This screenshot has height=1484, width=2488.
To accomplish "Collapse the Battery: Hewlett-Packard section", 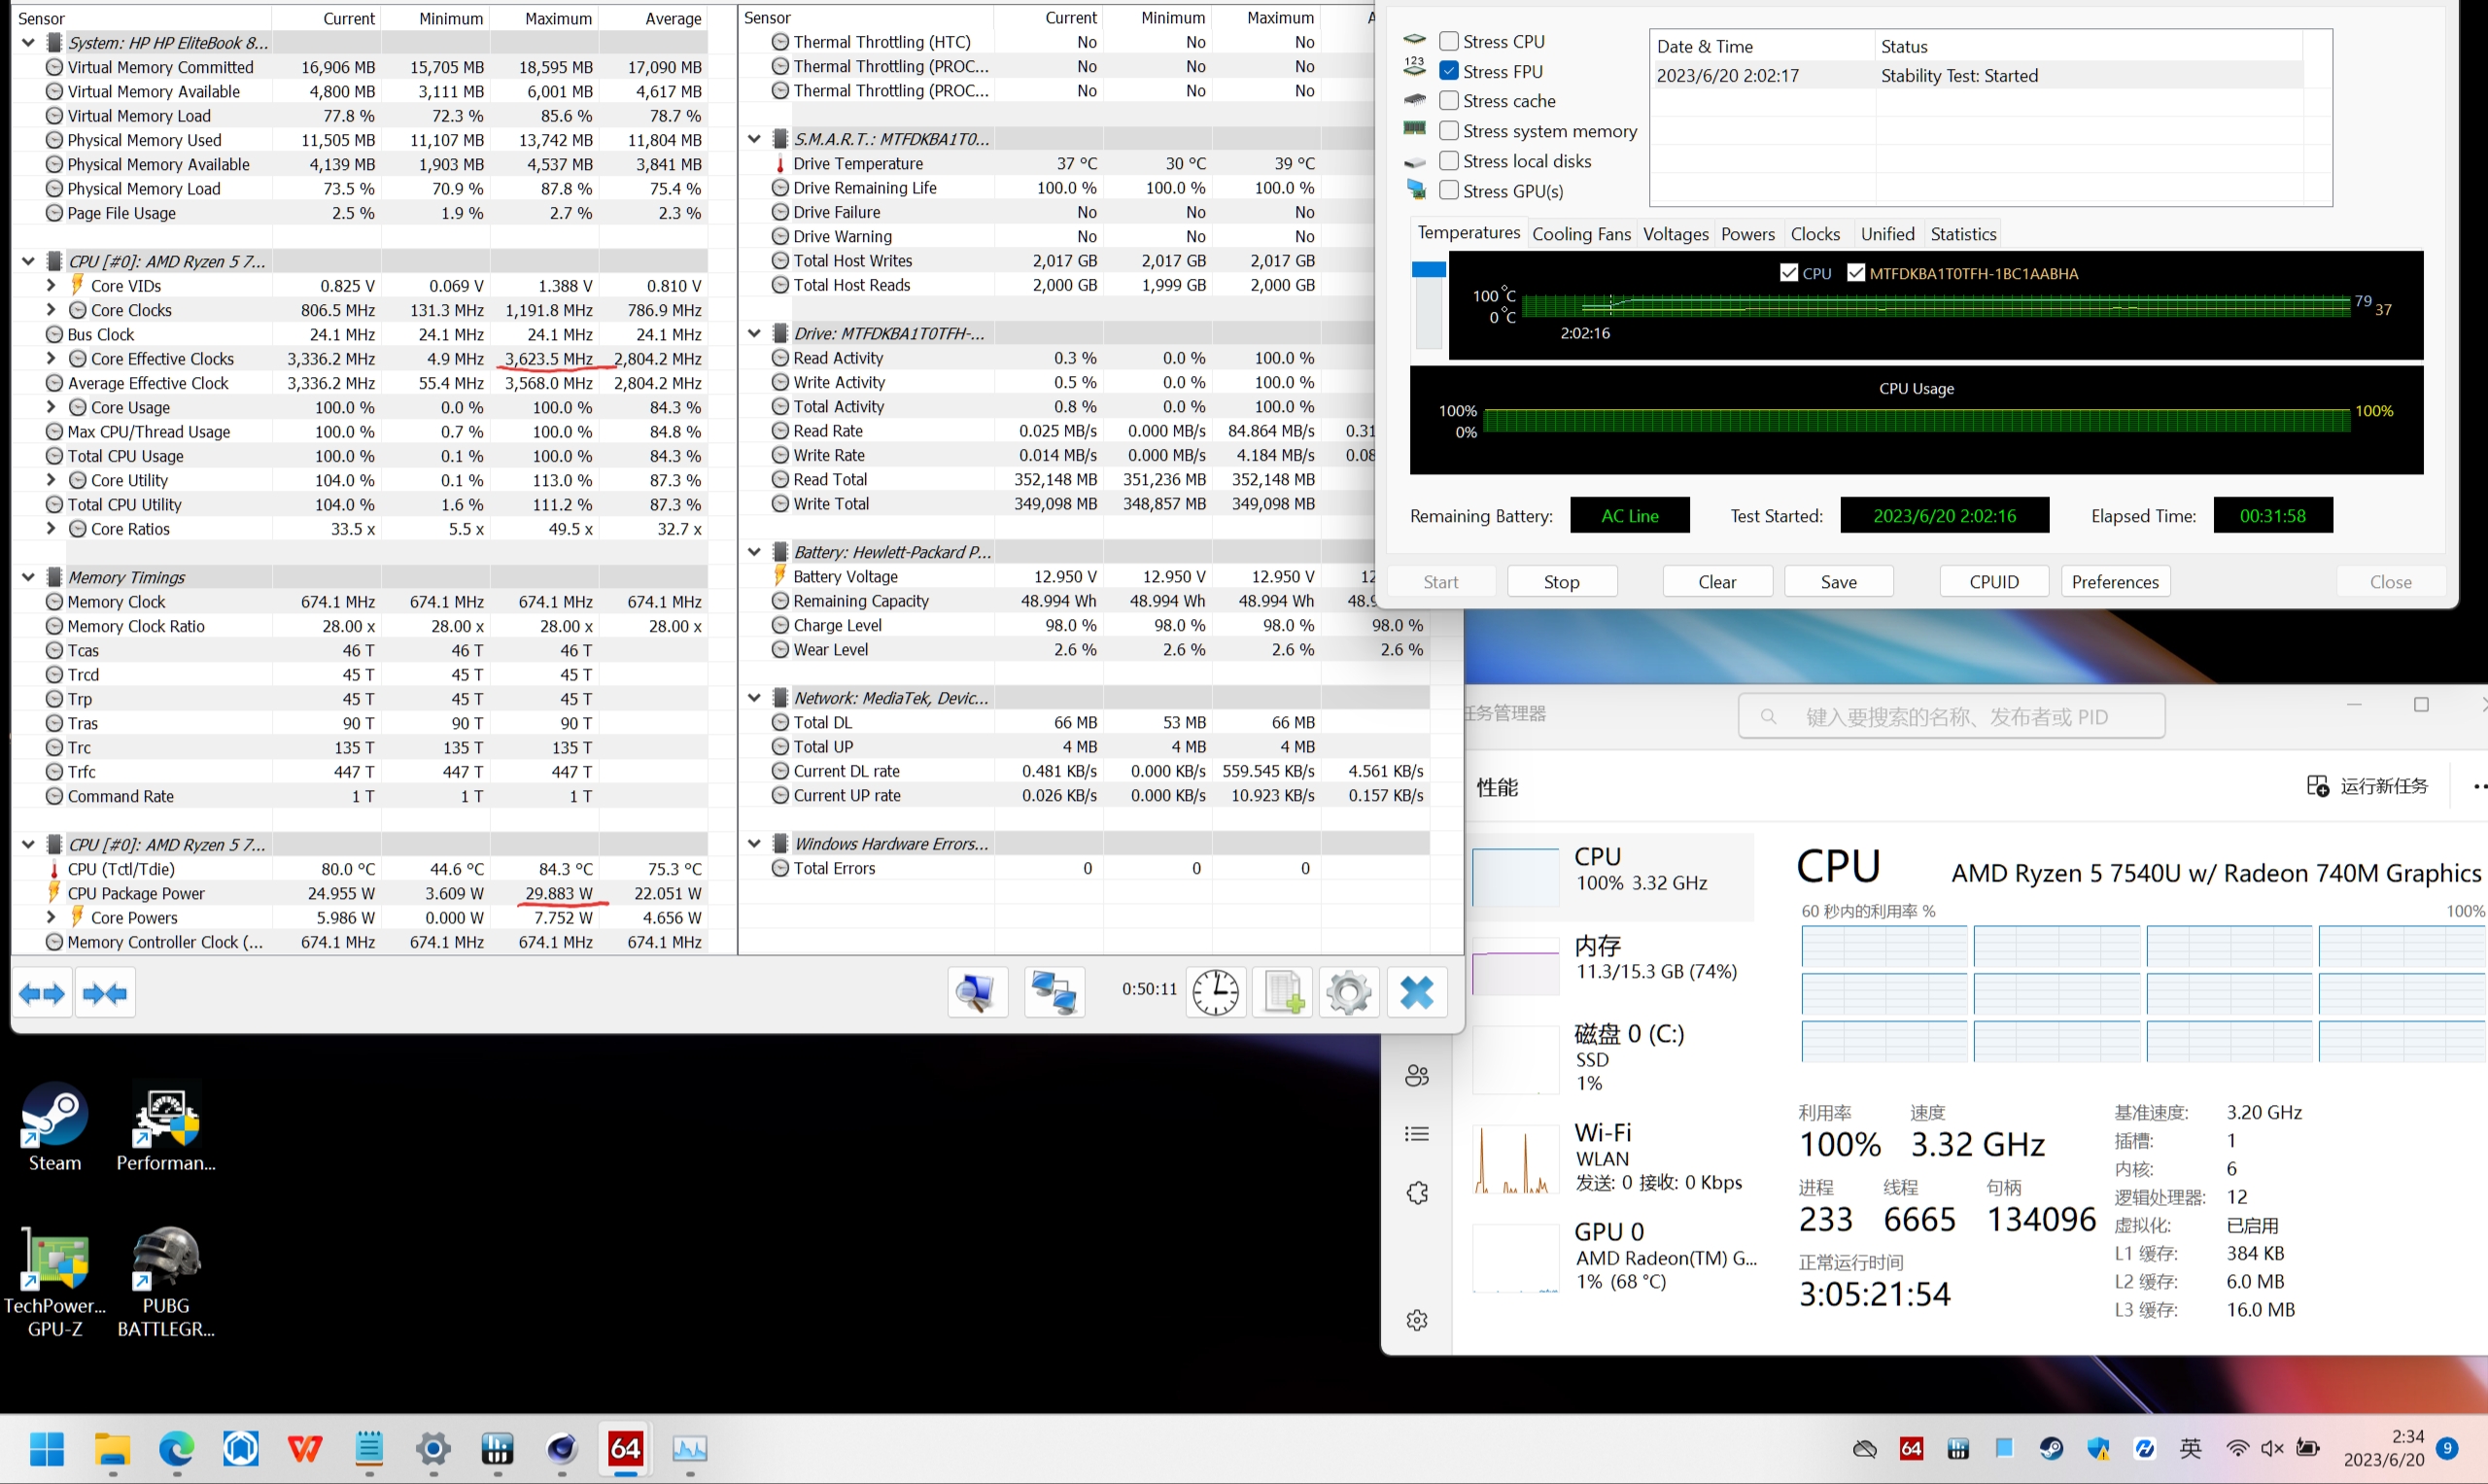I will (x=754, y=551).
